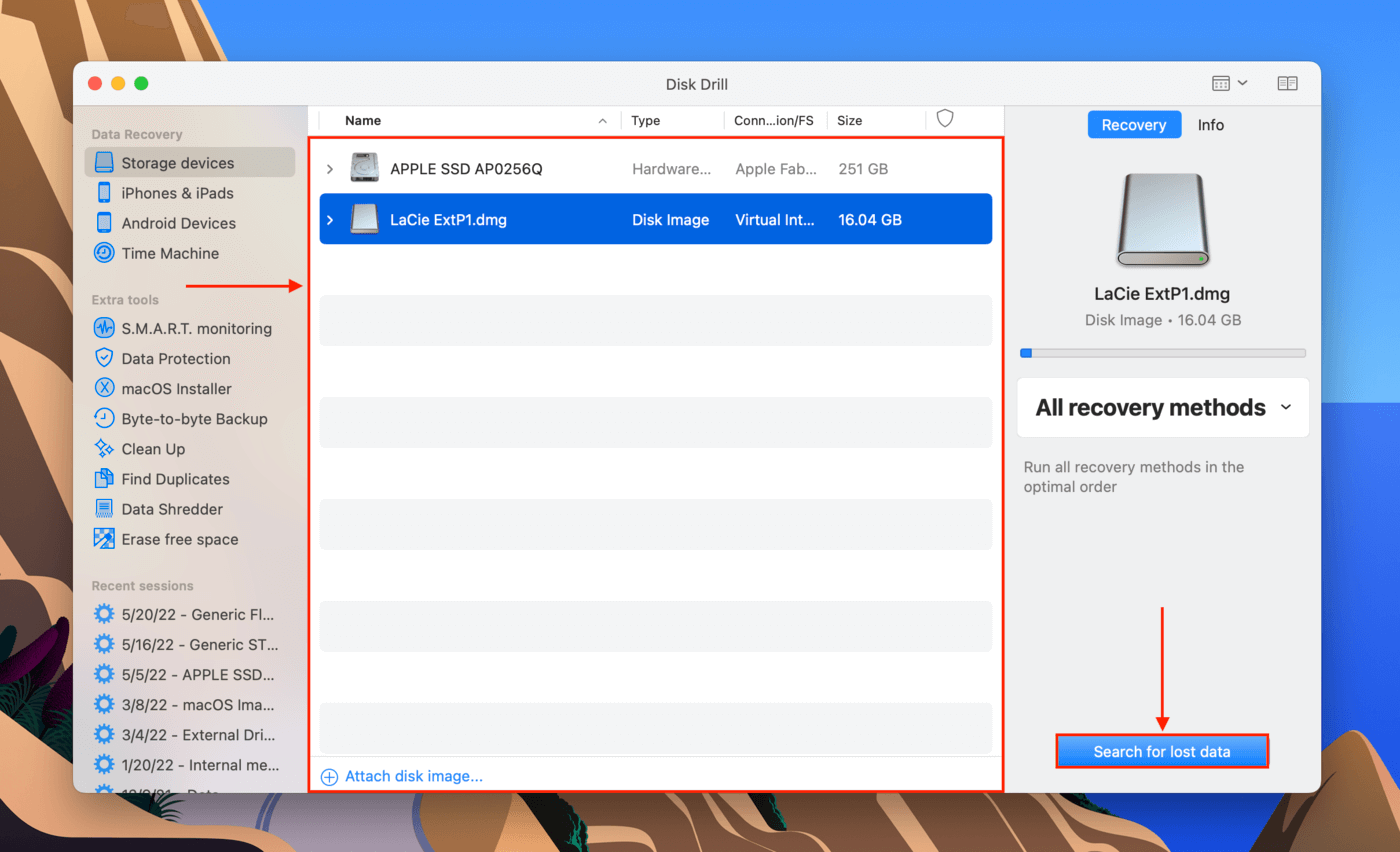Click the Hardware... type cell
The height and width of the screenshot is (852, 1400).
[x=672, y=169]
